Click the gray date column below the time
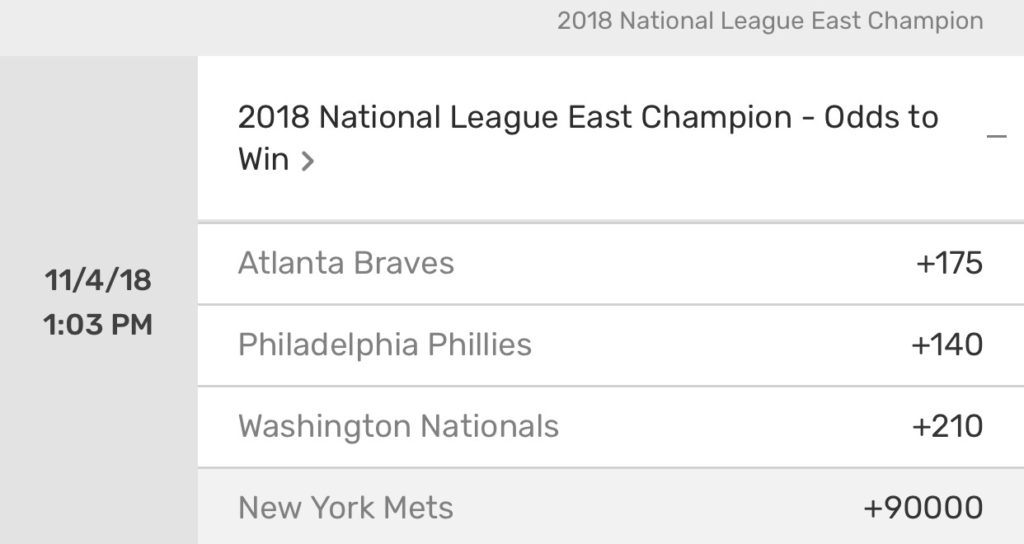1024x544 pixels. point(98,440)
